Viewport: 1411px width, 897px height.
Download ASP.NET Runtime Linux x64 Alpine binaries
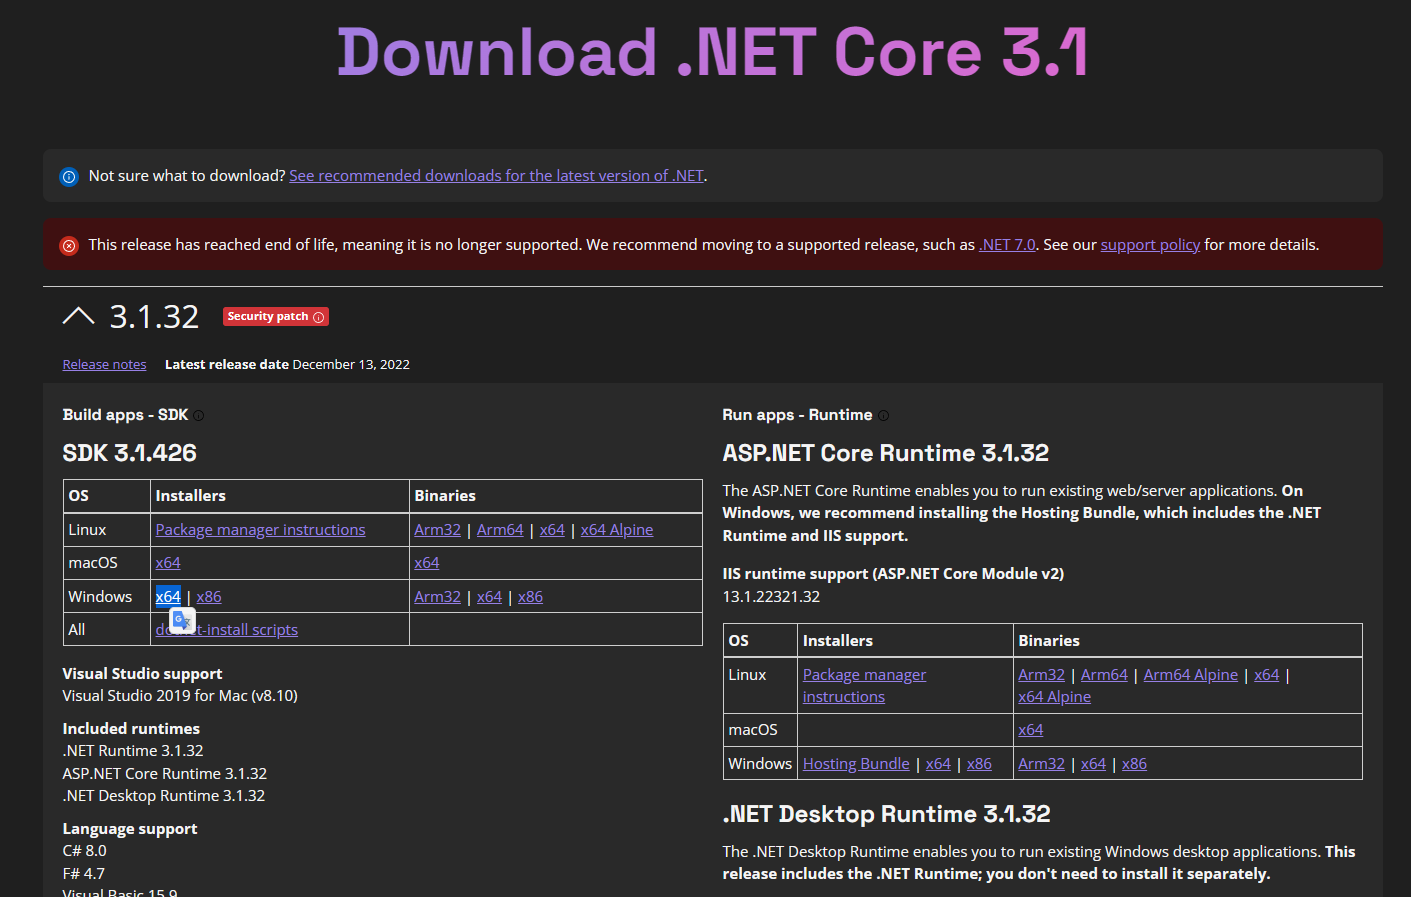[x=1054, y=697]
